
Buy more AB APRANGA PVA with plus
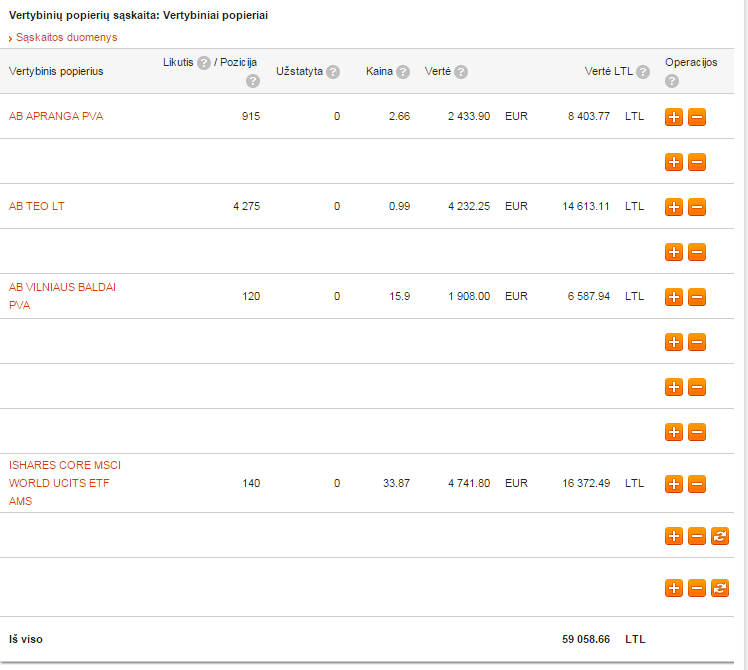(x=674, y=117)
